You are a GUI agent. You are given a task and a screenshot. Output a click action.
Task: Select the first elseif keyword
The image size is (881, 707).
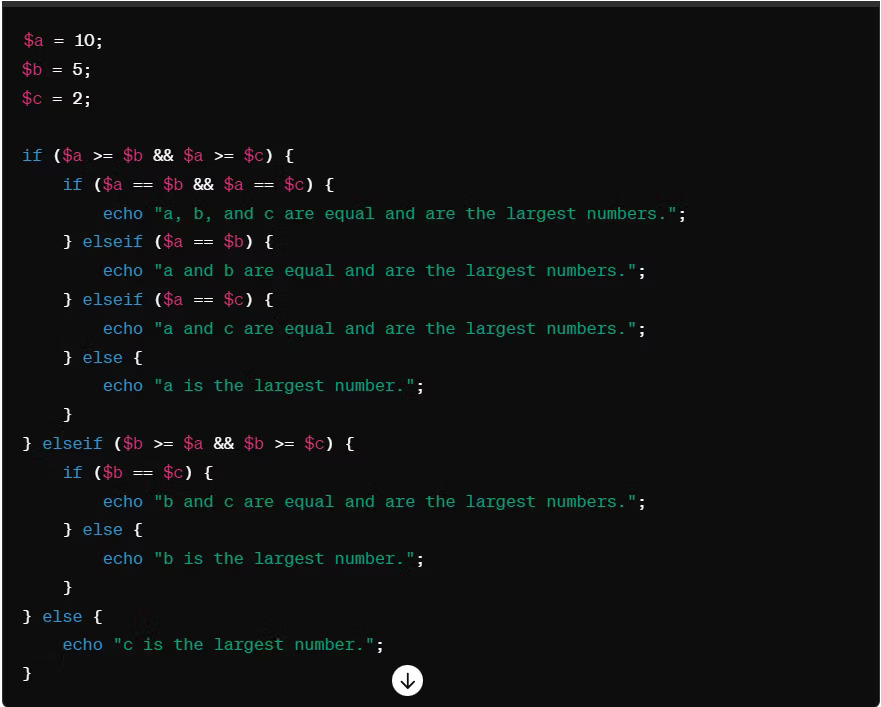(112, 241)
